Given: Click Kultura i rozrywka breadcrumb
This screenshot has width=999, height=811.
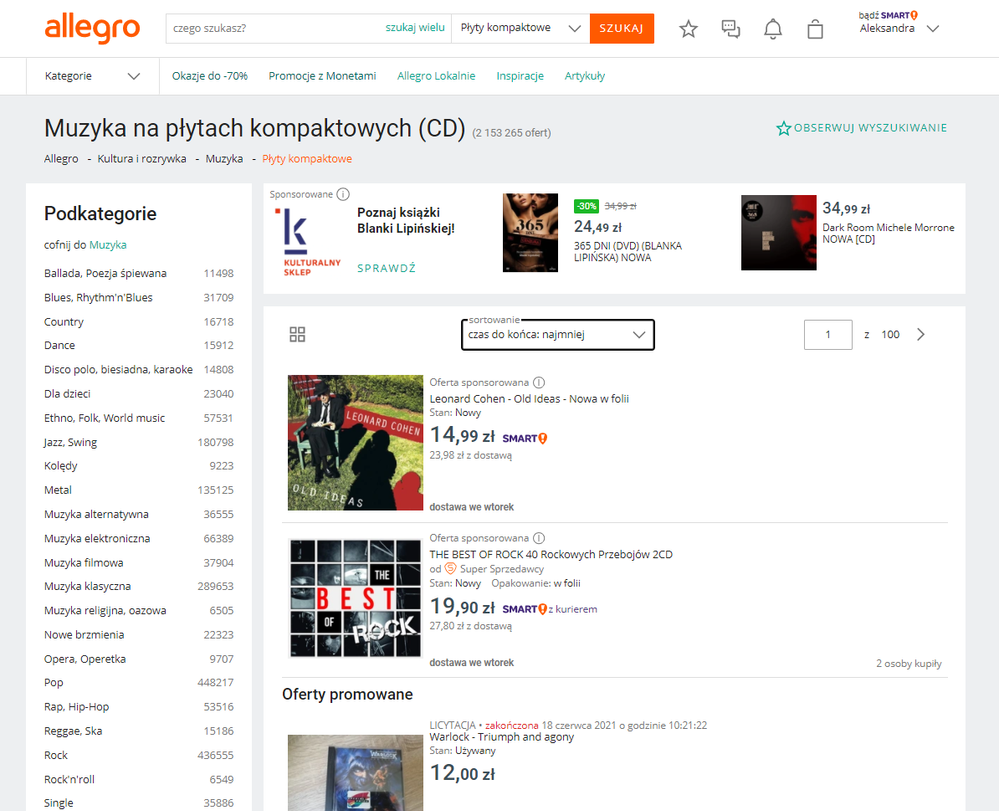Looking at the screenshot, I should pyautogui.click(x=142, y=159).
